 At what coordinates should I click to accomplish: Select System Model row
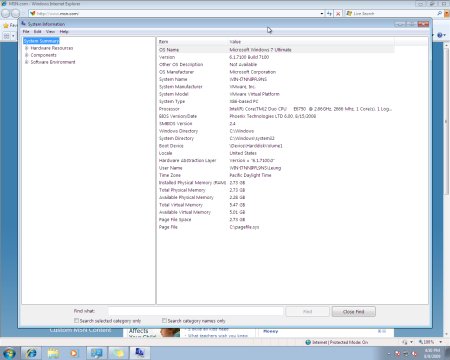click(x=276, y=94)
